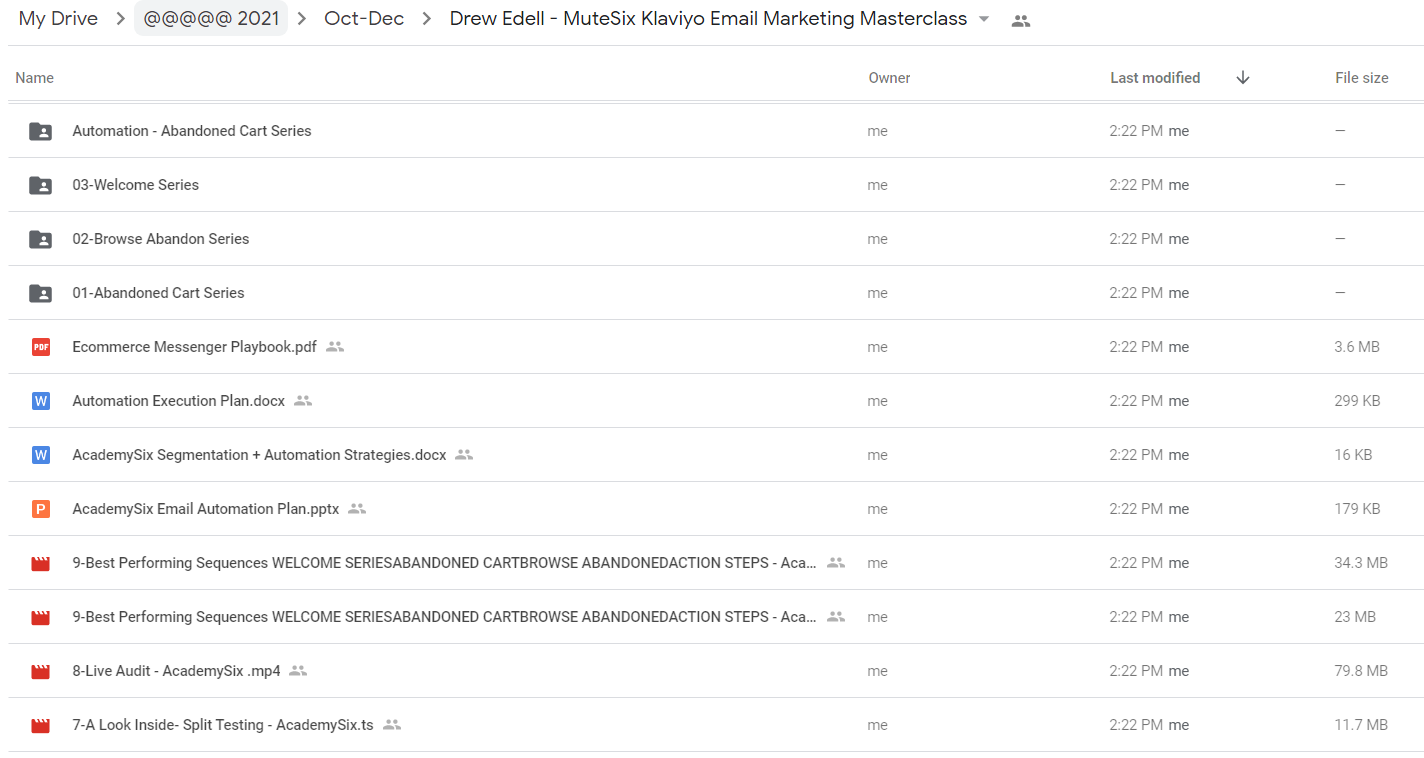Image resolution: width=1424 pixels, height=758 pixels.
Task: Sort by the Last modified column header
Action: 1155,78
